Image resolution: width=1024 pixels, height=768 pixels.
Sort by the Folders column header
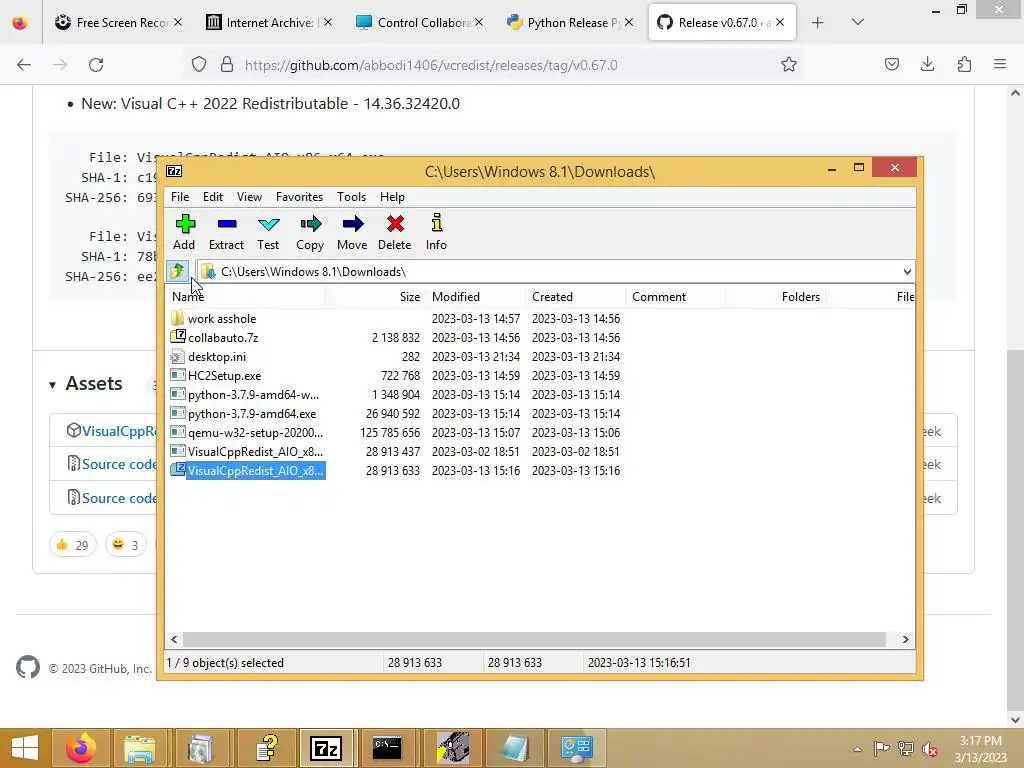[775, 296]
